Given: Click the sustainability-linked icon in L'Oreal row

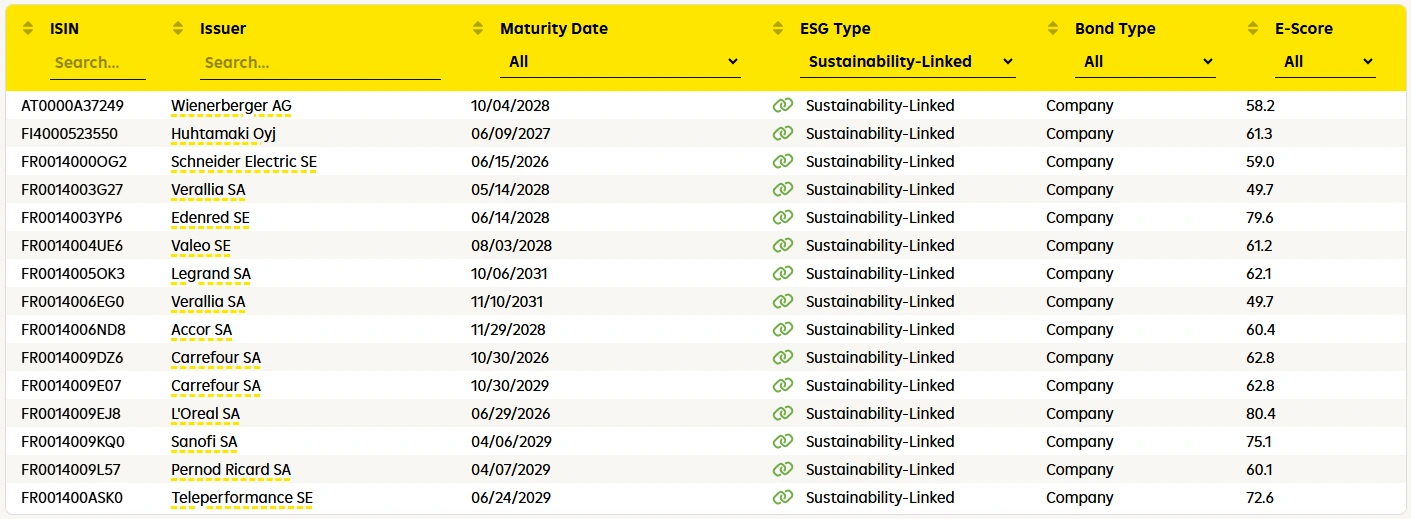Looking at the screenshot, I should coord(782,413).
